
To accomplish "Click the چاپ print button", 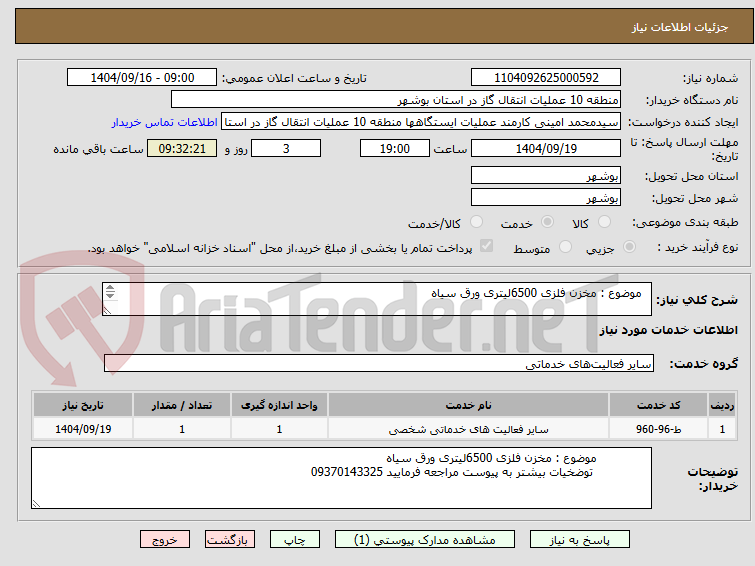I will pyautogui.click(x=294, y=540).
